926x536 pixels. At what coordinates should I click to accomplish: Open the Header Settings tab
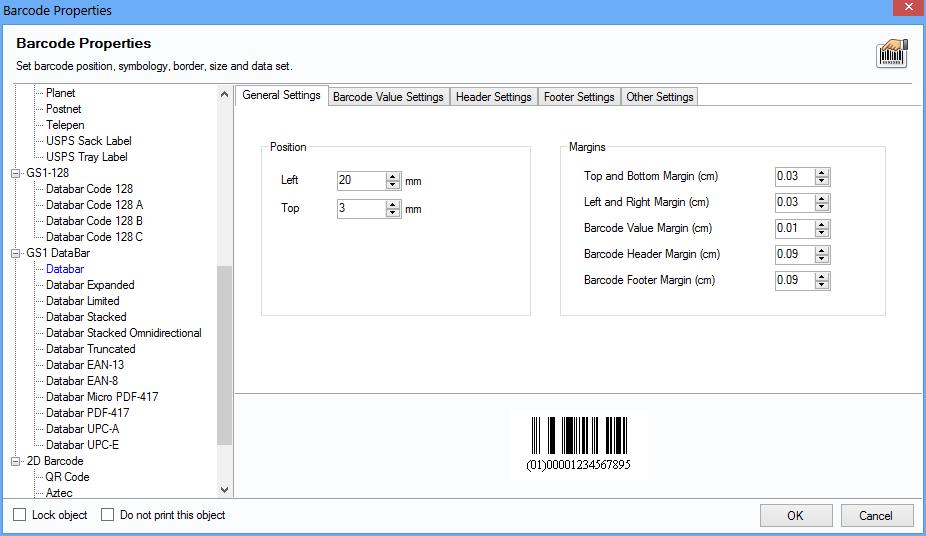(x=494, y=97)
